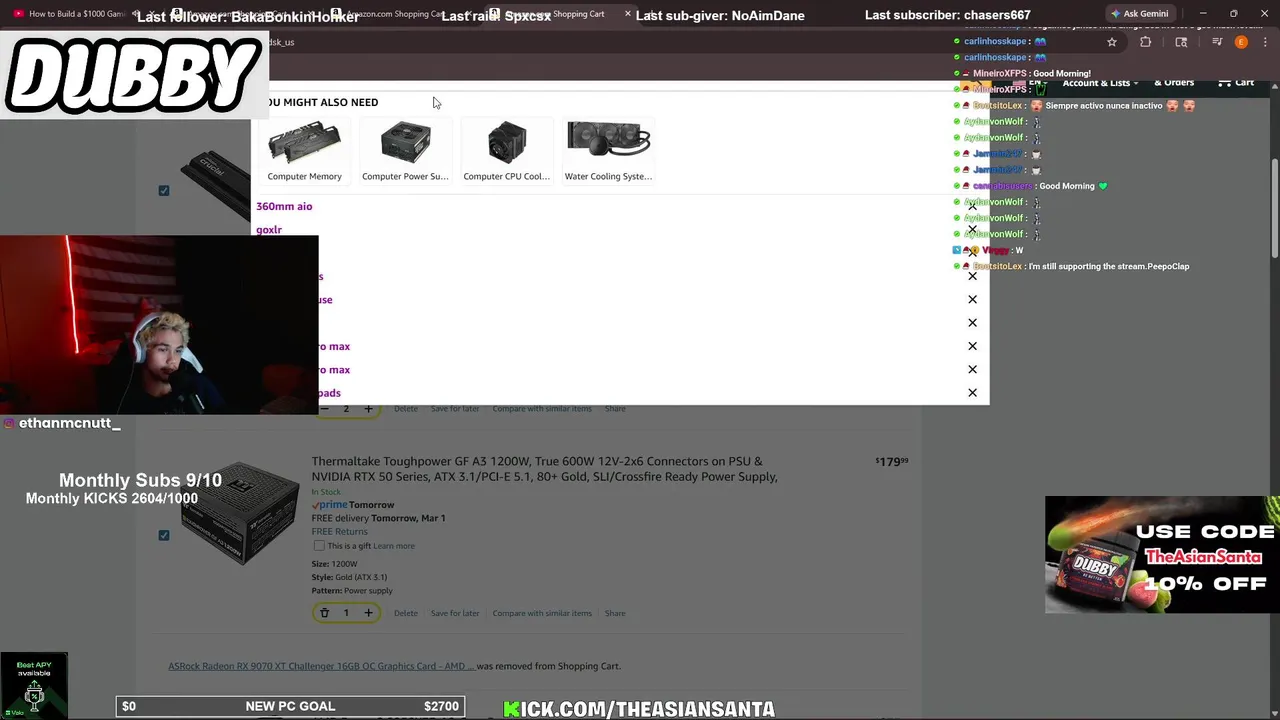Uncheck the Thermaltake power supply selection checkbox
Viewport: 1280px width, 720px height.
[x=164, y=535]
